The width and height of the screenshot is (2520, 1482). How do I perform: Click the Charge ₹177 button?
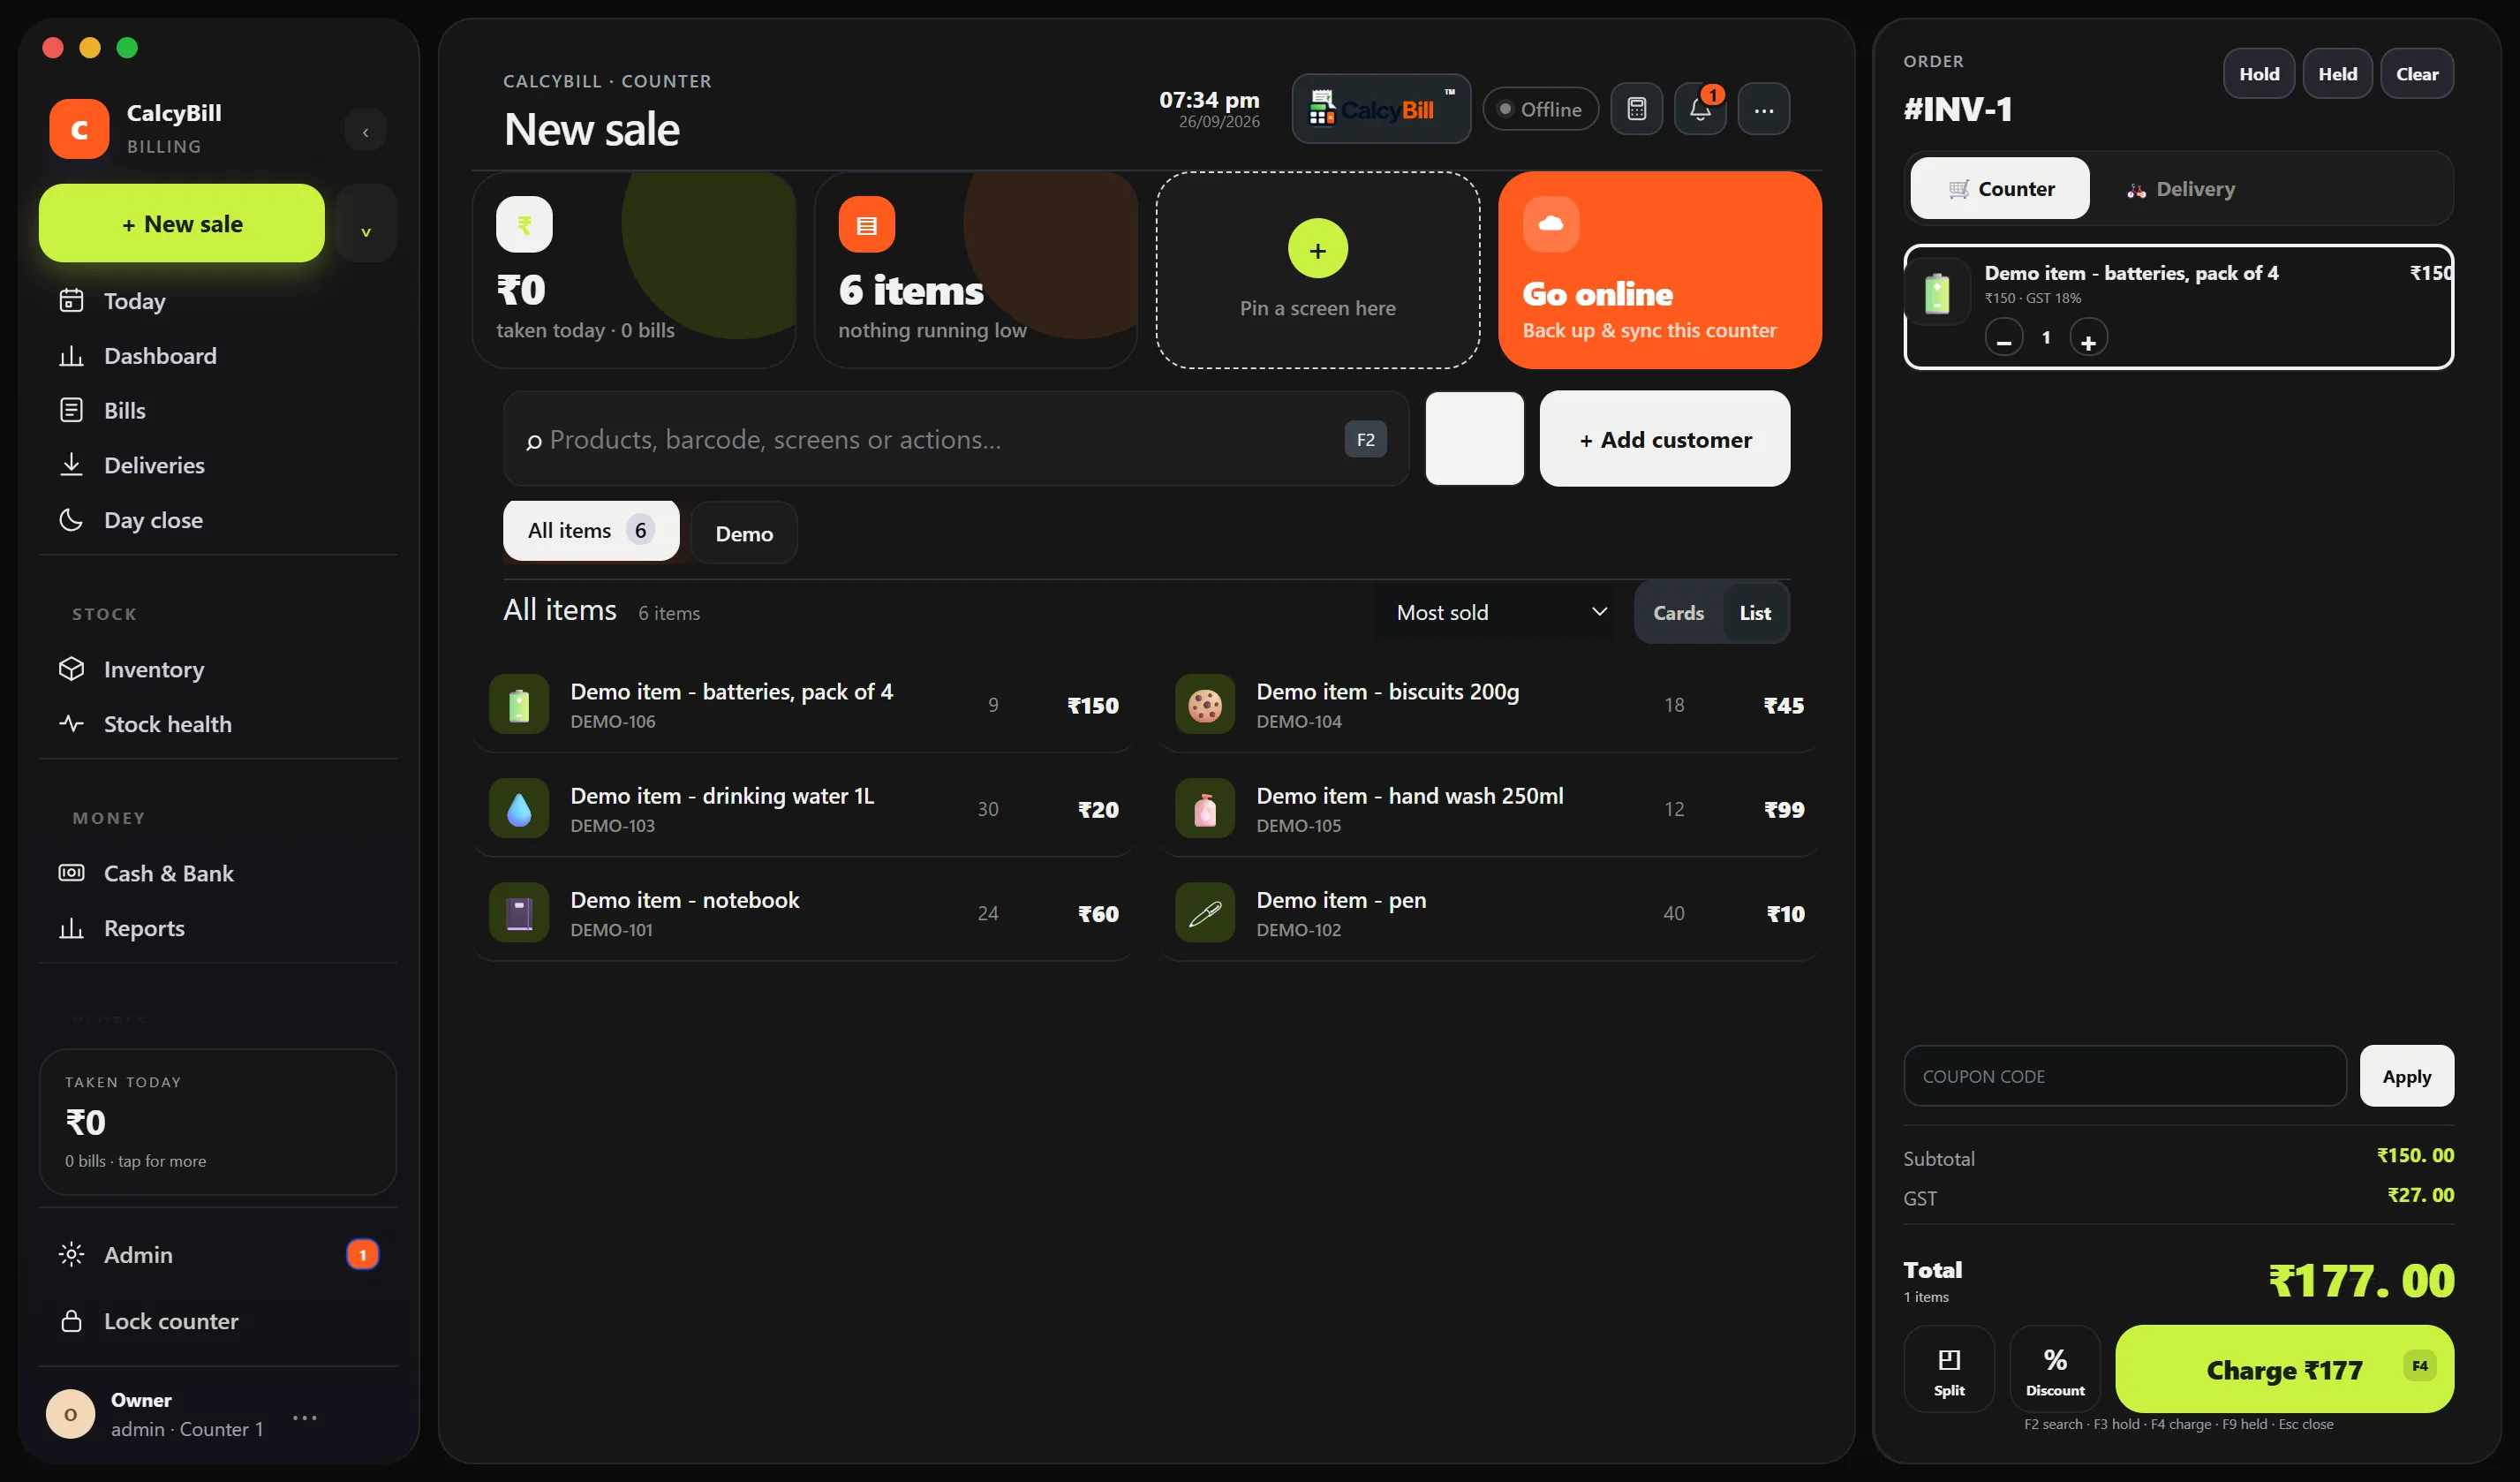(2284, 1369)
